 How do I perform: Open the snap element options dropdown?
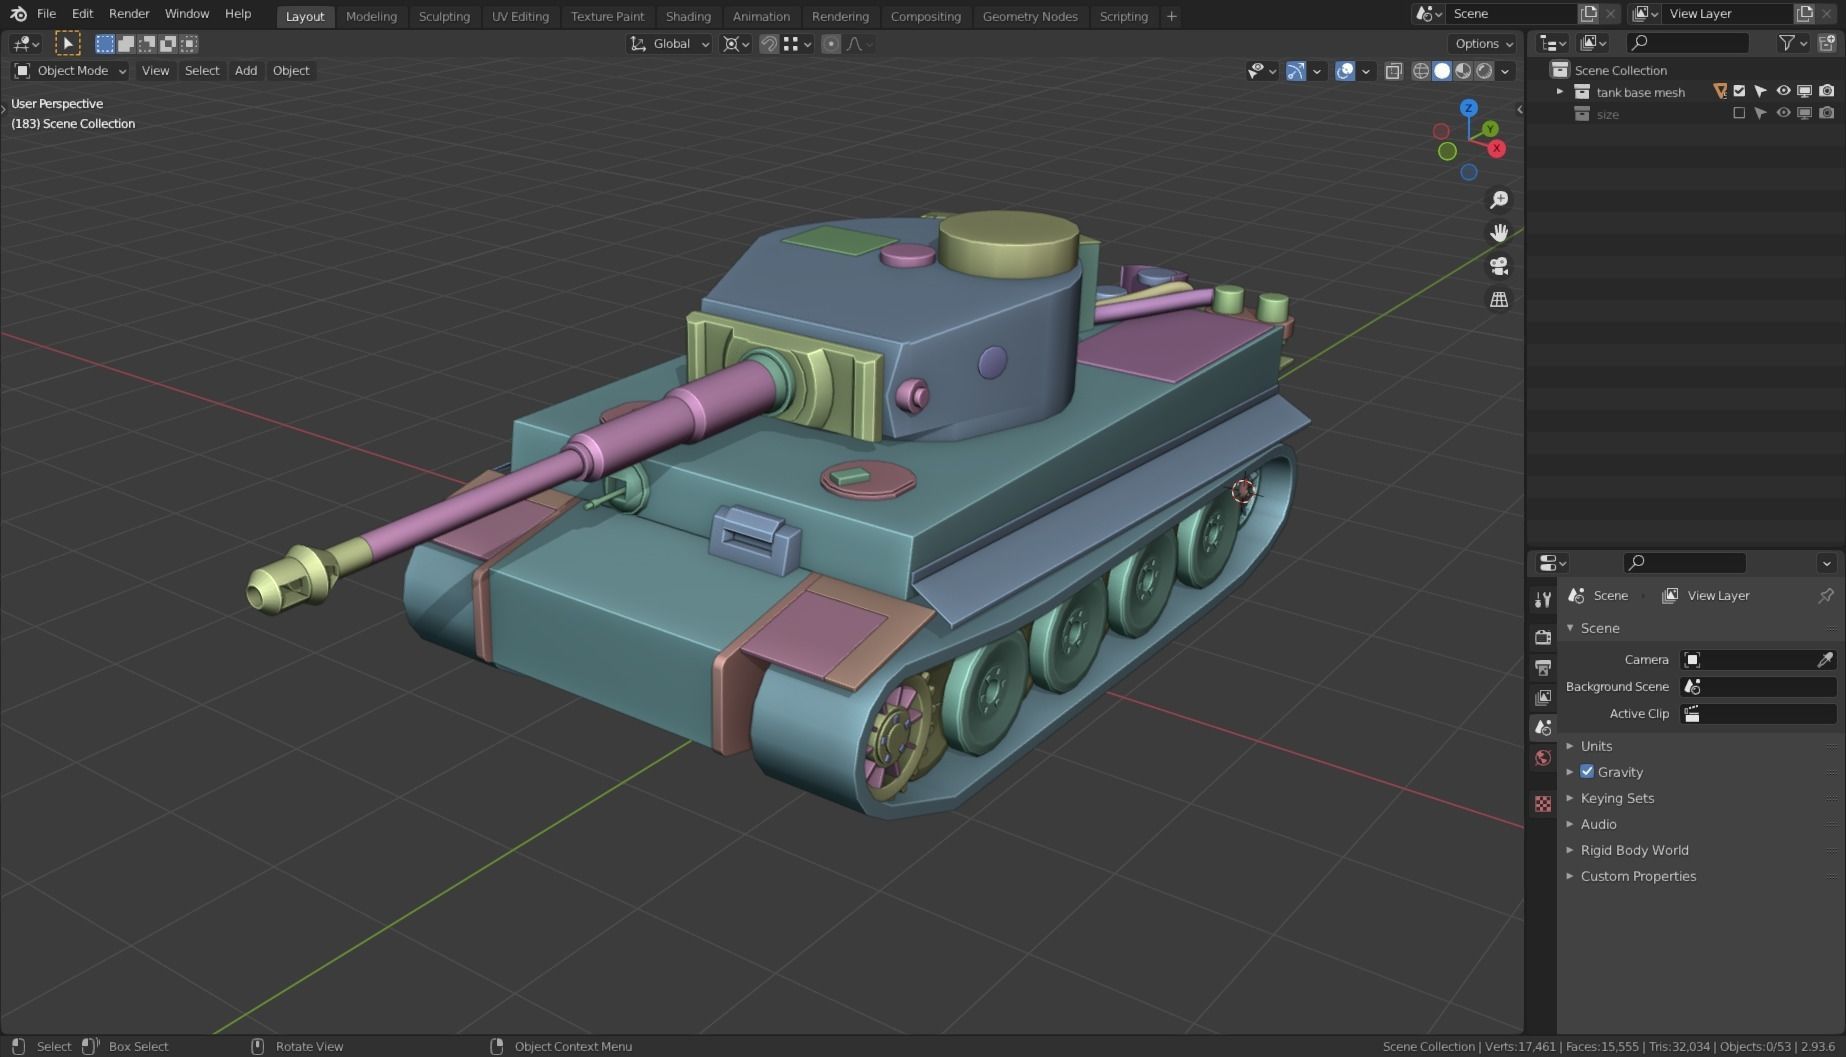pos(797,44)
